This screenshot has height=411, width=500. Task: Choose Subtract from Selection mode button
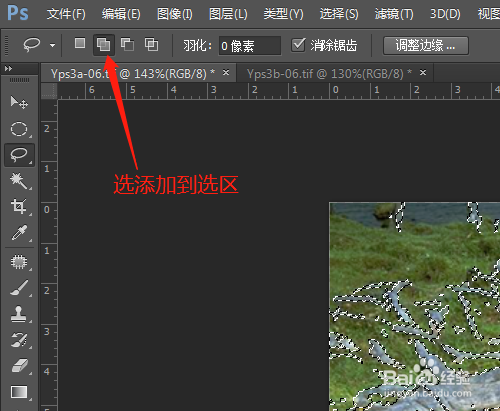coord(127,44)
